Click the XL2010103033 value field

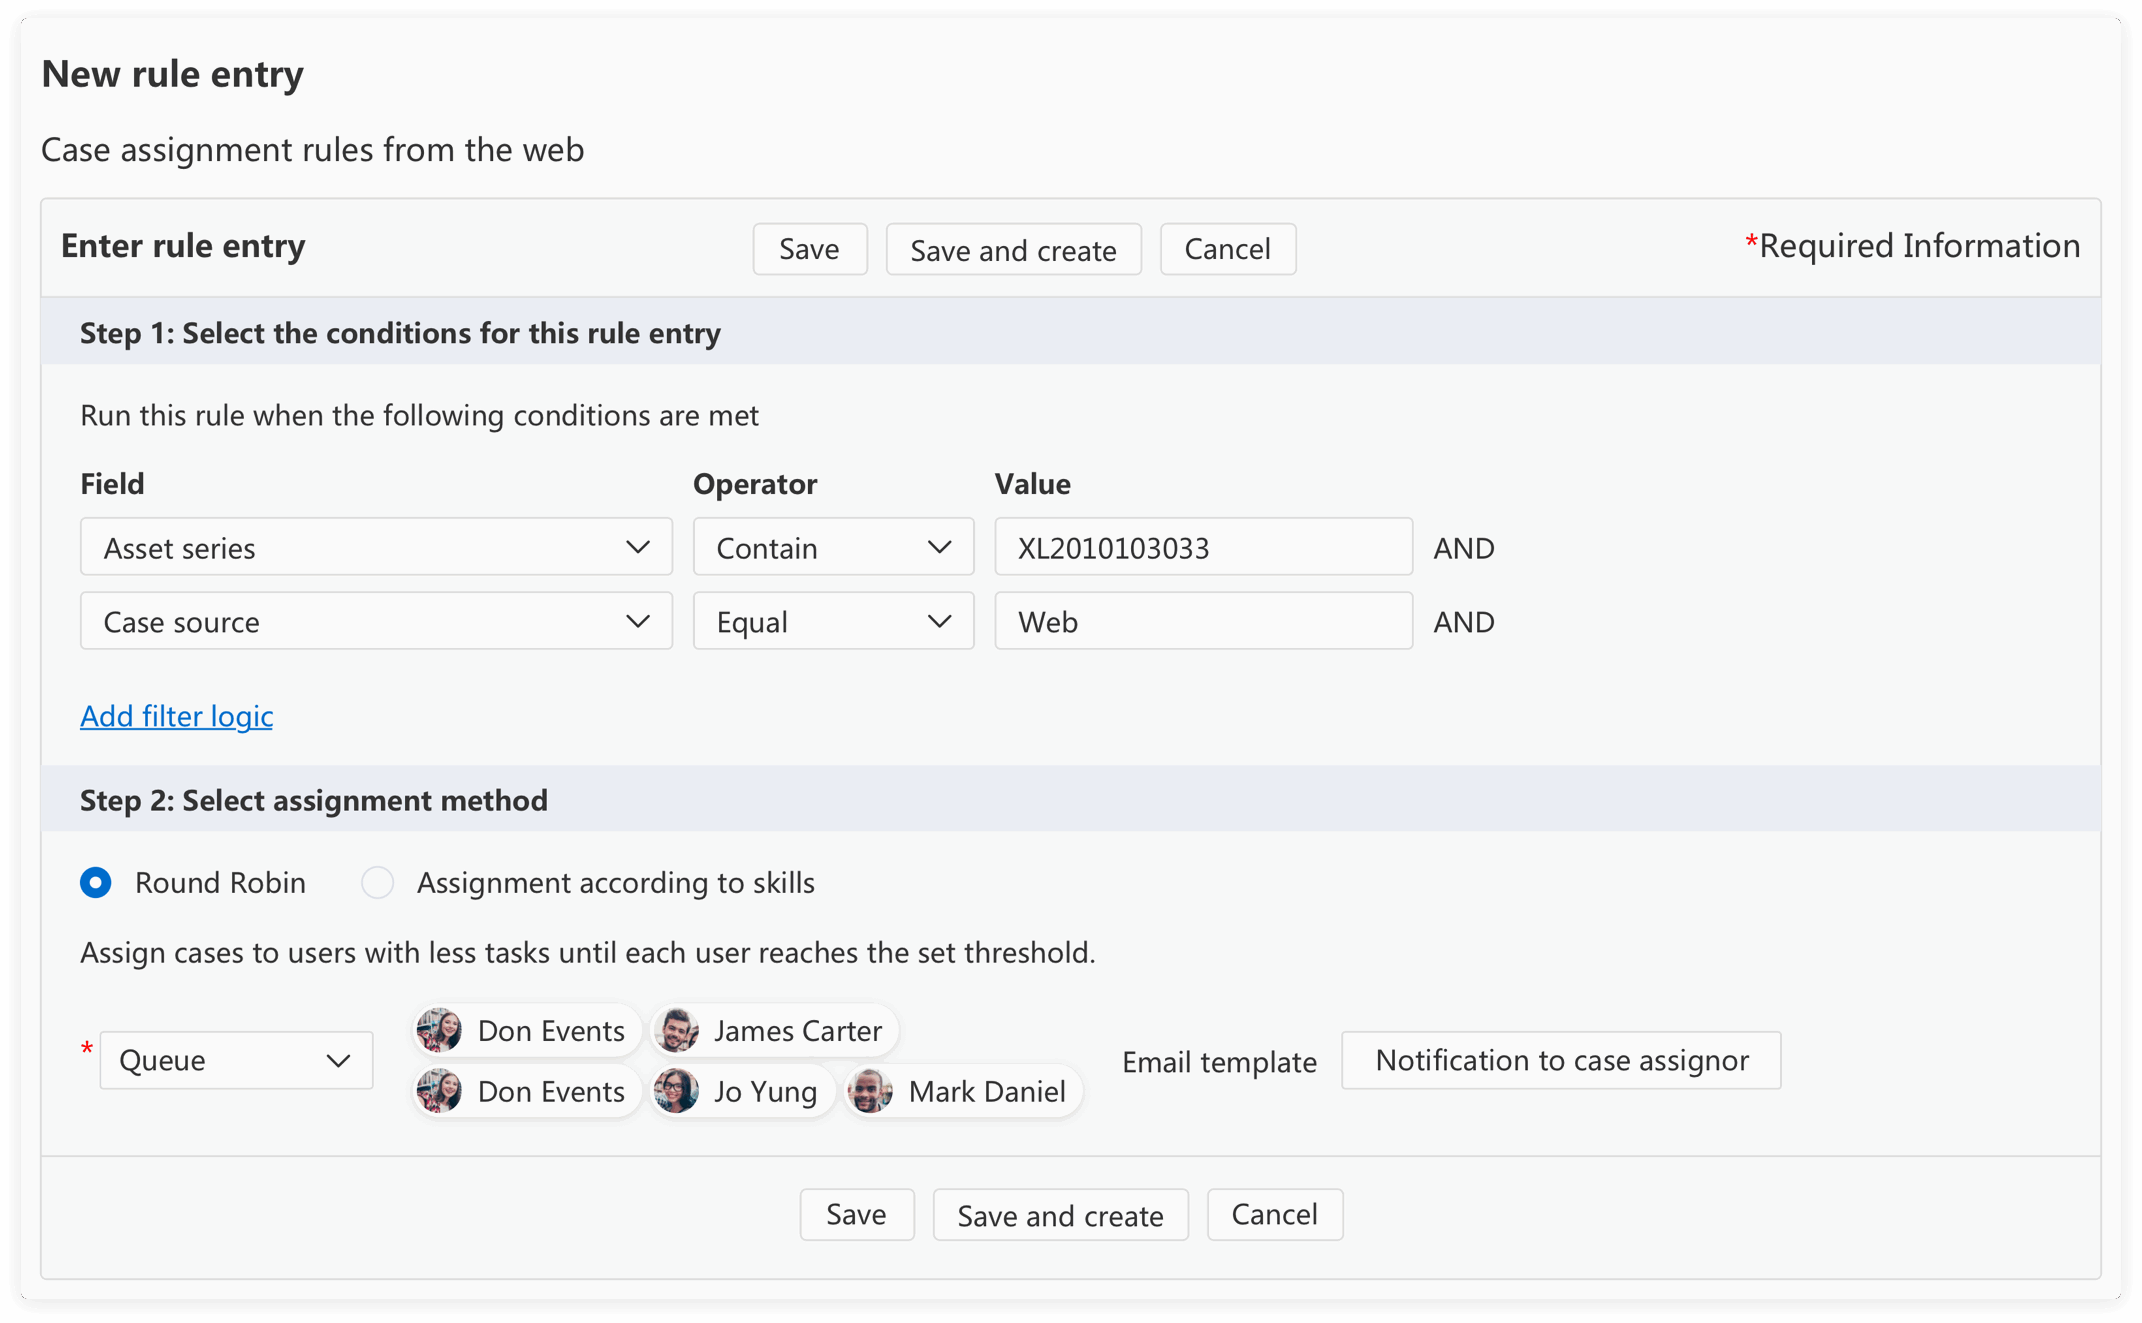click(x=1202, y=547)
